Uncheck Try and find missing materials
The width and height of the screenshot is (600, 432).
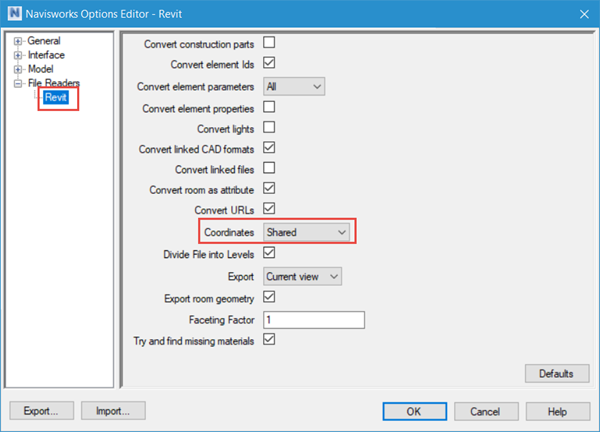pyautogui.click(x=269, y=339)
